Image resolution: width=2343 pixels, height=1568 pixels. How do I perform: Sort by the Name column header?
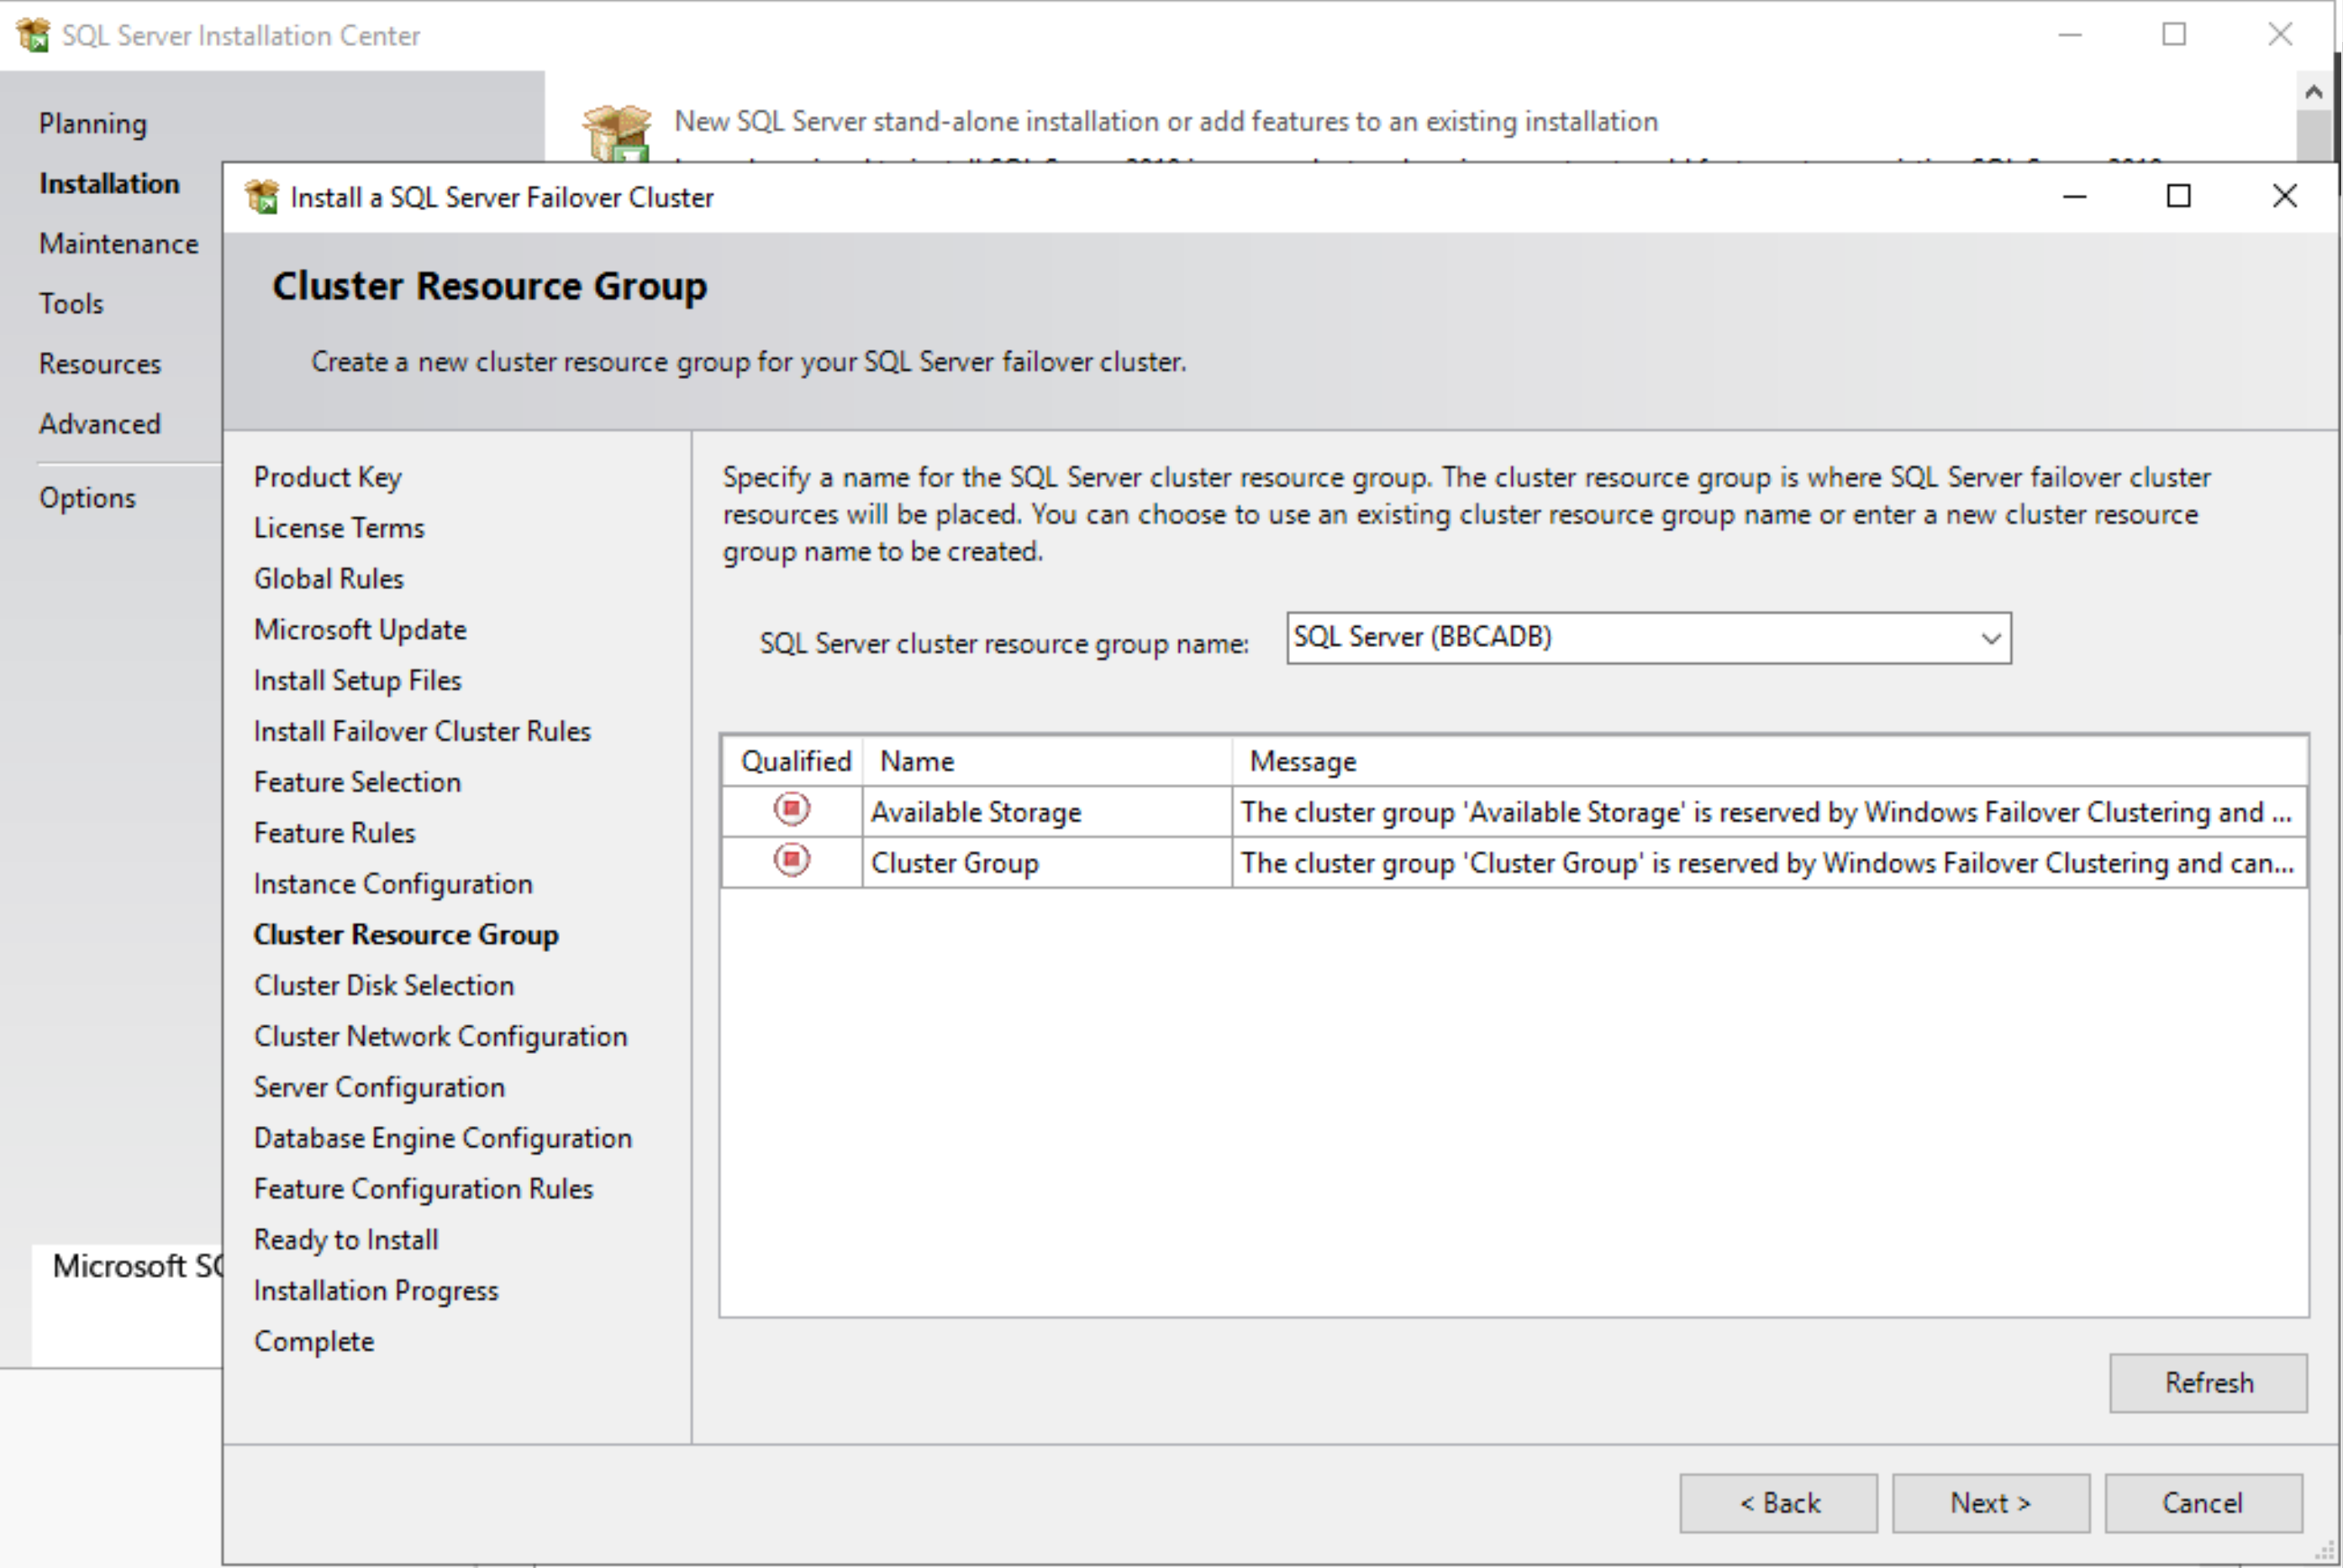point(1047,761)
